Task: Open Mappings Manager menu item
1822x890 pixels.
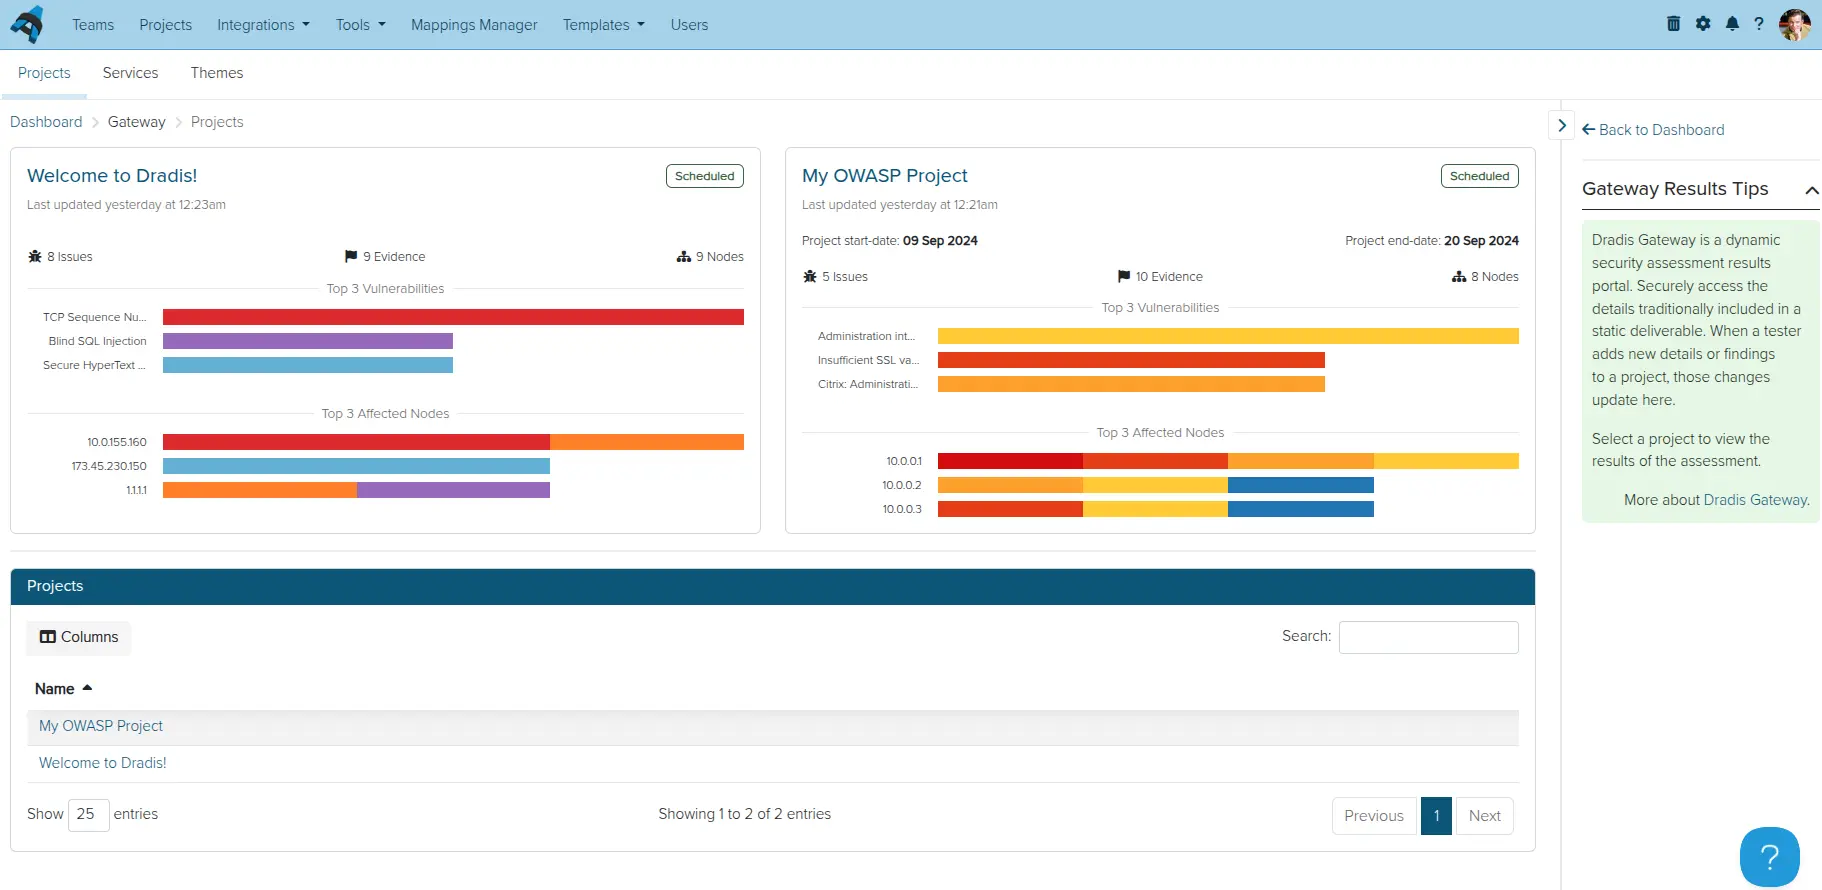Action: [474, 24]
